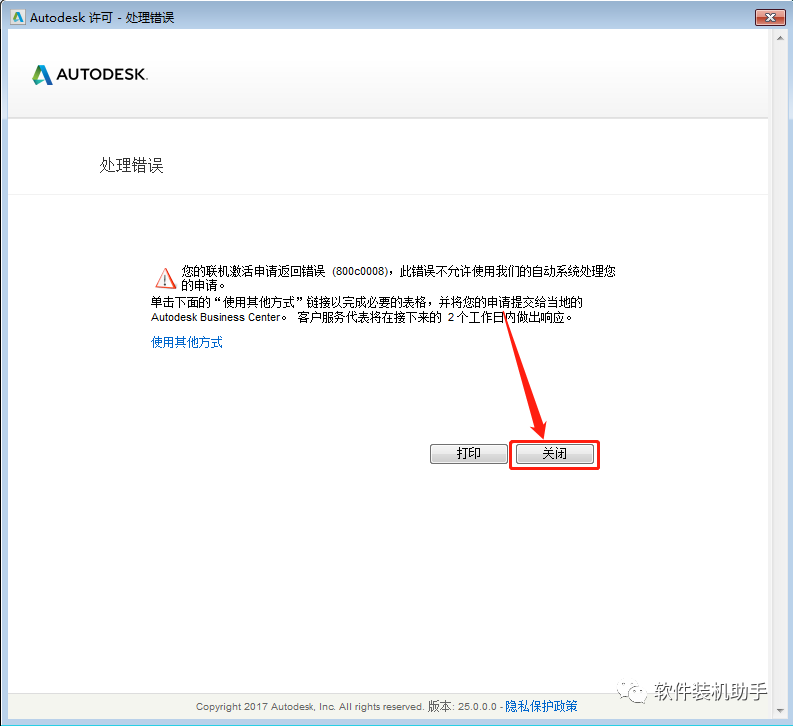The height and width of the screenshot is (726, 793).
Task: Click the error code (800c0008) text
Action: (360, 271)
